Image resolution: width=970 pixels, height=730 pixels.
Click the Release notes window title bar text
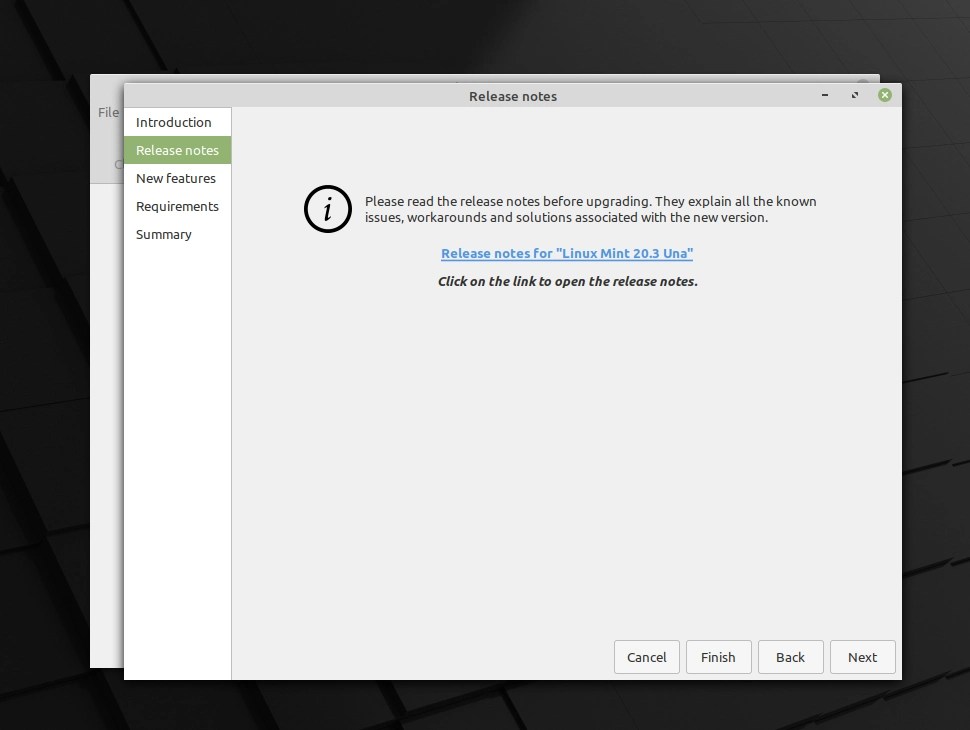pyautogui.click(x=513, y=97)
